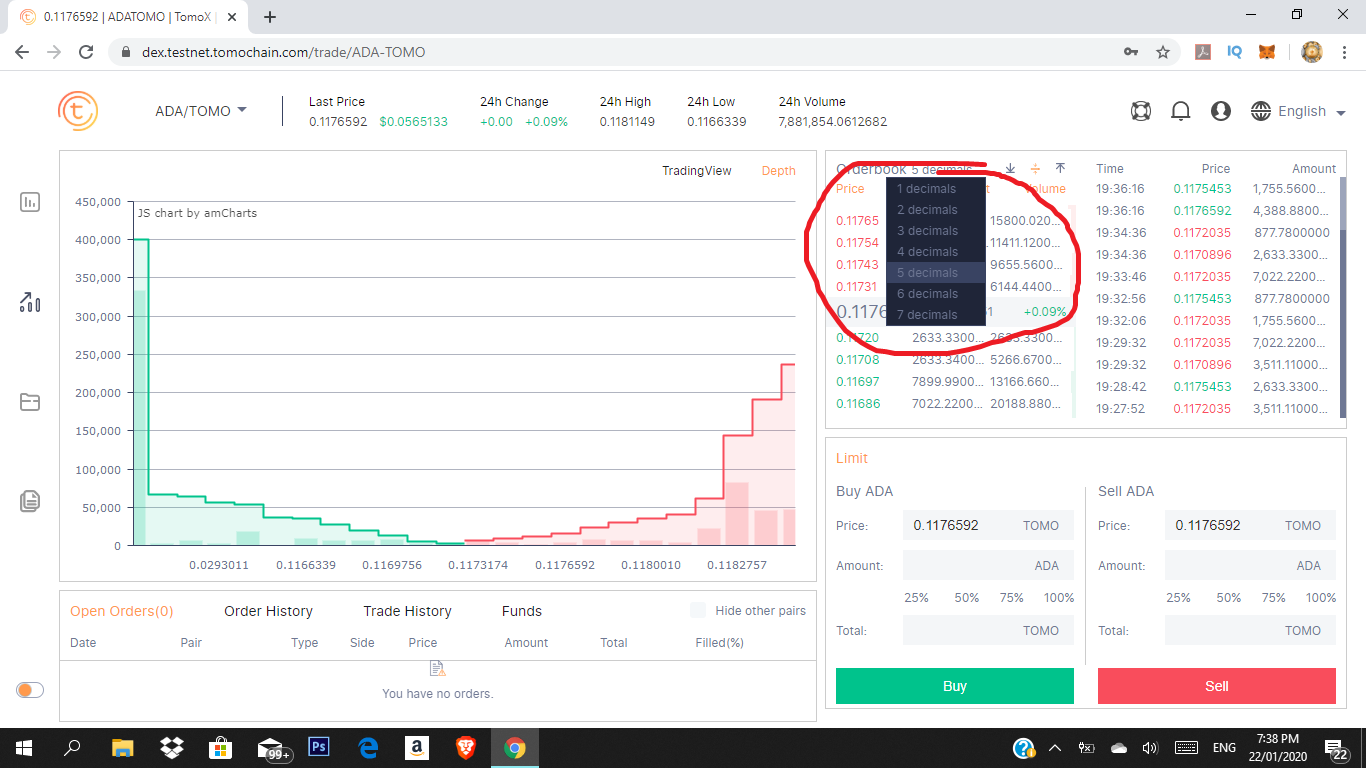Select the Limit order tab
Viewport: 1366px width, 768px height.
(x=852, y=458)
